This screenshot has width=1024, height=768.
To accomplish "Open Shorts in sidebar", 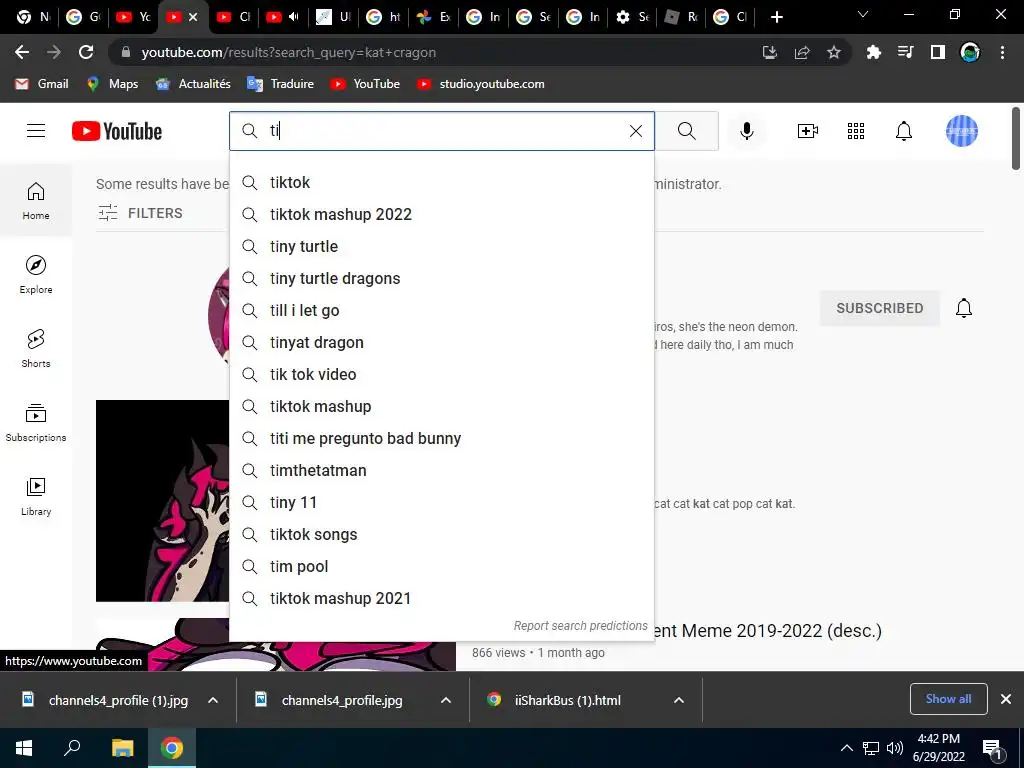I will click(36, 348).
